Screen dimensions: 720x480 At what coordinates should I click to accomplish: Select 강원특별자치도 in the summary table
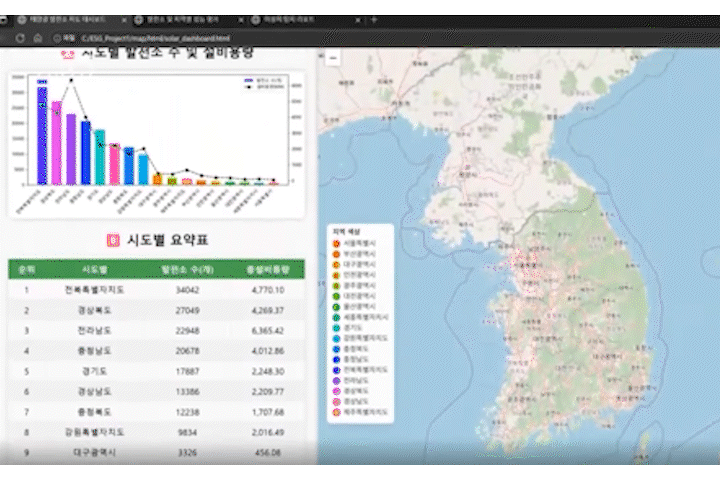pos(95,432)
